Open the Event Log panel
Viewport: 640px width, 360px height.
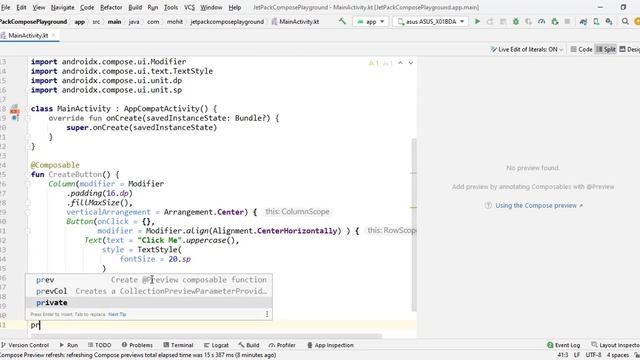(564, 345)
